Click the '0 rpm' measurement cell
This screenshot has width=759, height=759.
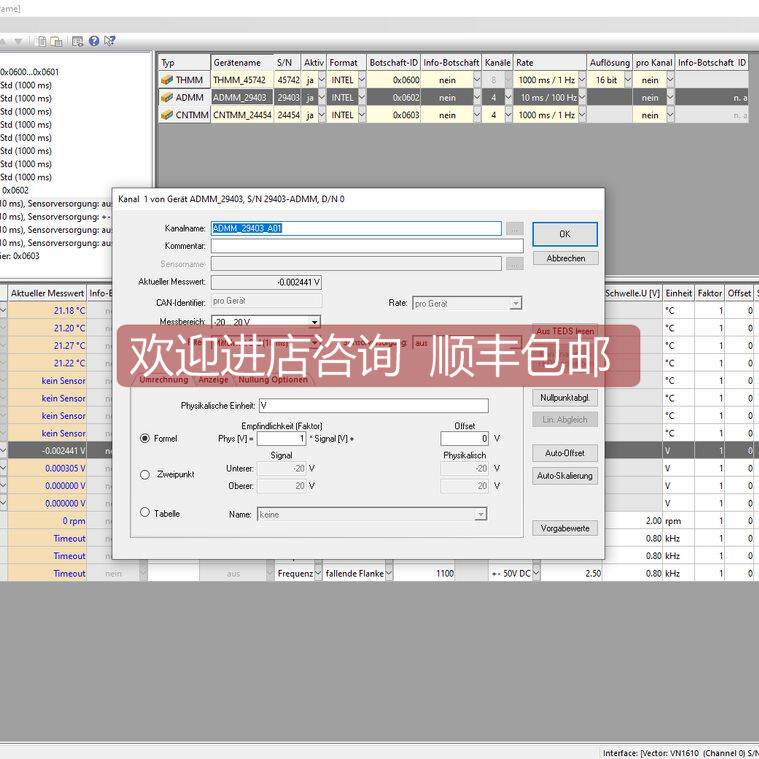47,521
